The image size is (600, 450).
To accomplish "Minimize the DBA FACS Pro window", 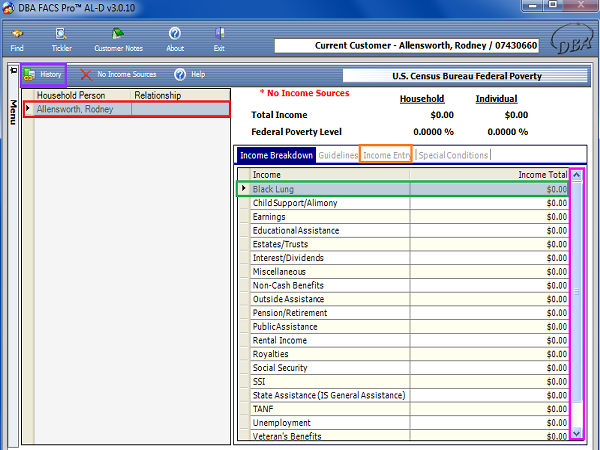I will (x=533, y=5).
